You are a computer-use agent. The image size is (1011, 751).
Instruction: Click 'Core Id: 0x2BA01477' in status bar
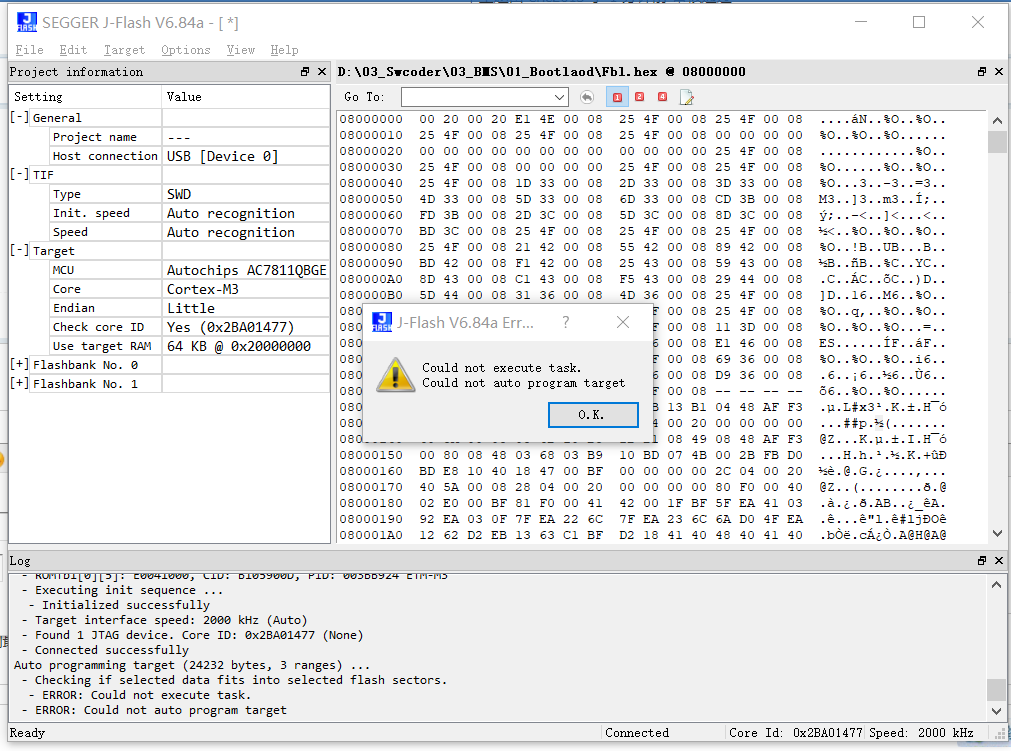pos(796,732)
